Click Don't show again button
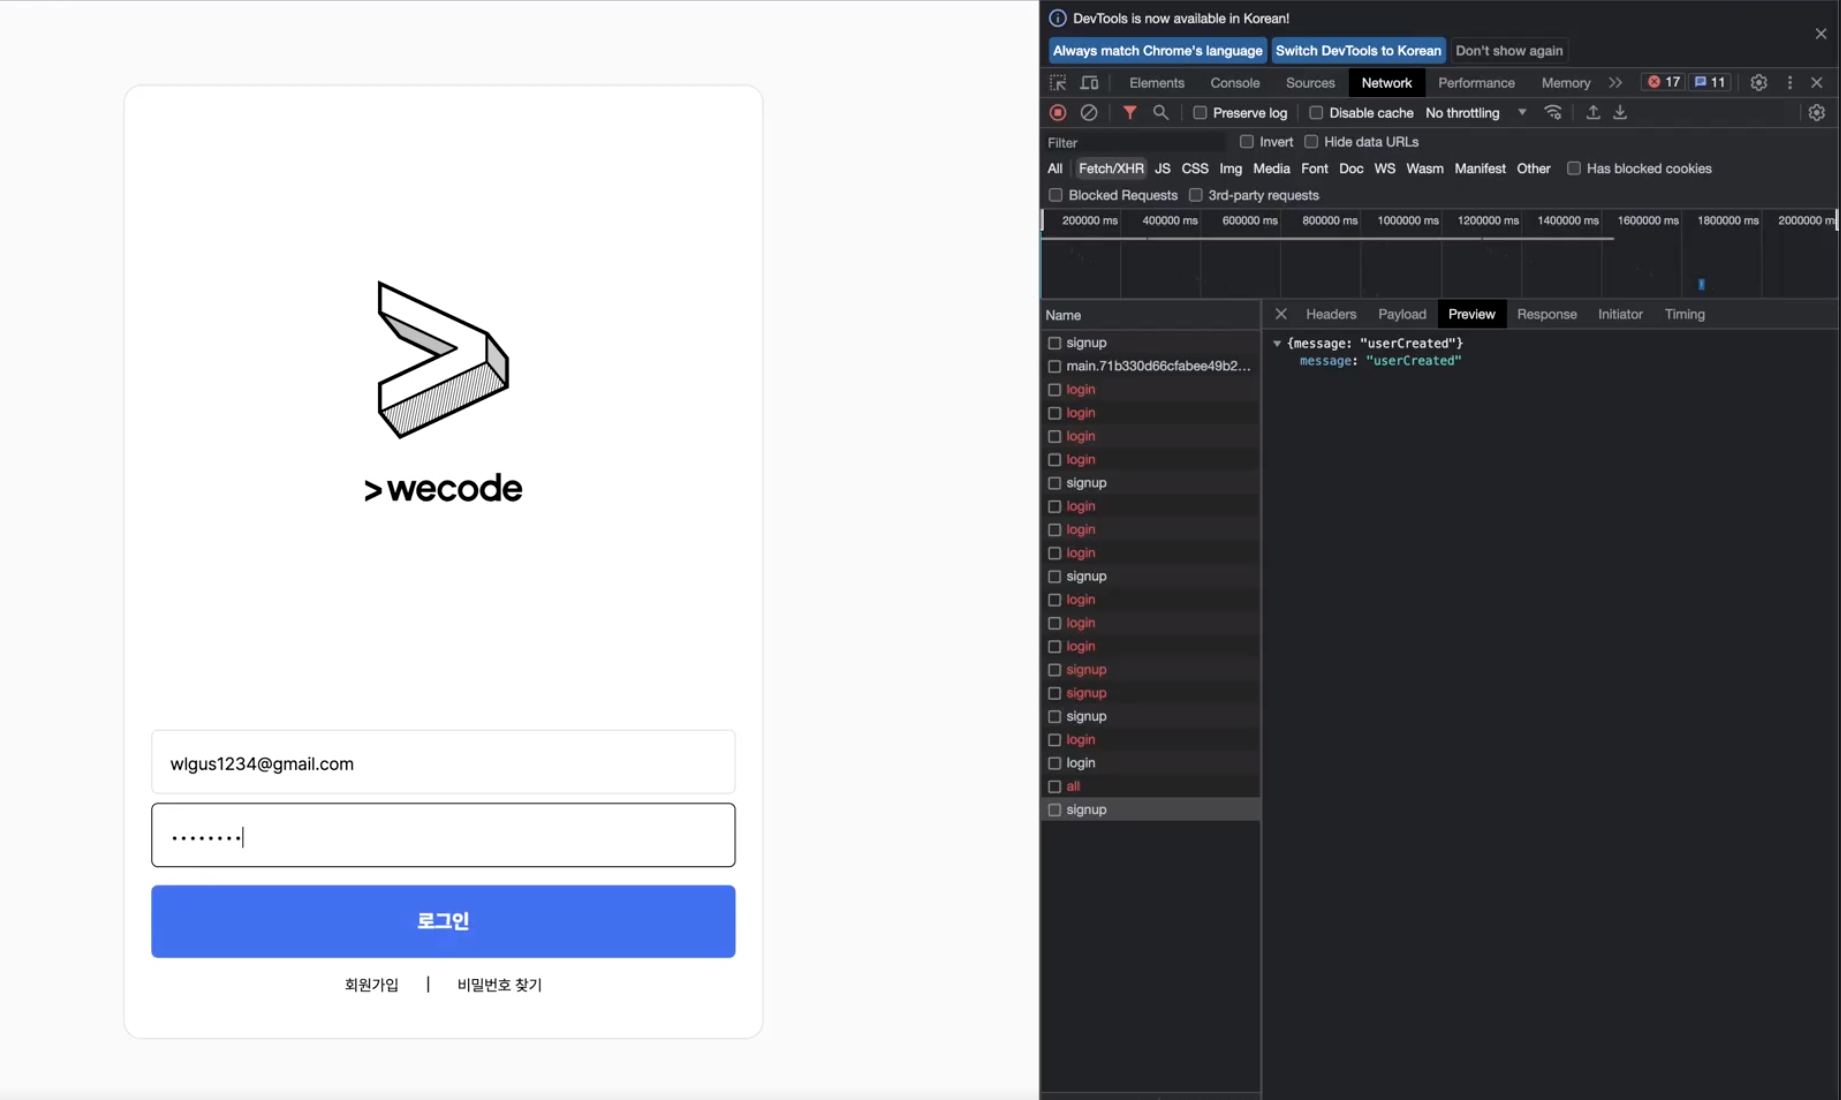The width and height of the screenshot is (1841, 1100). (x=1509, y=51)
